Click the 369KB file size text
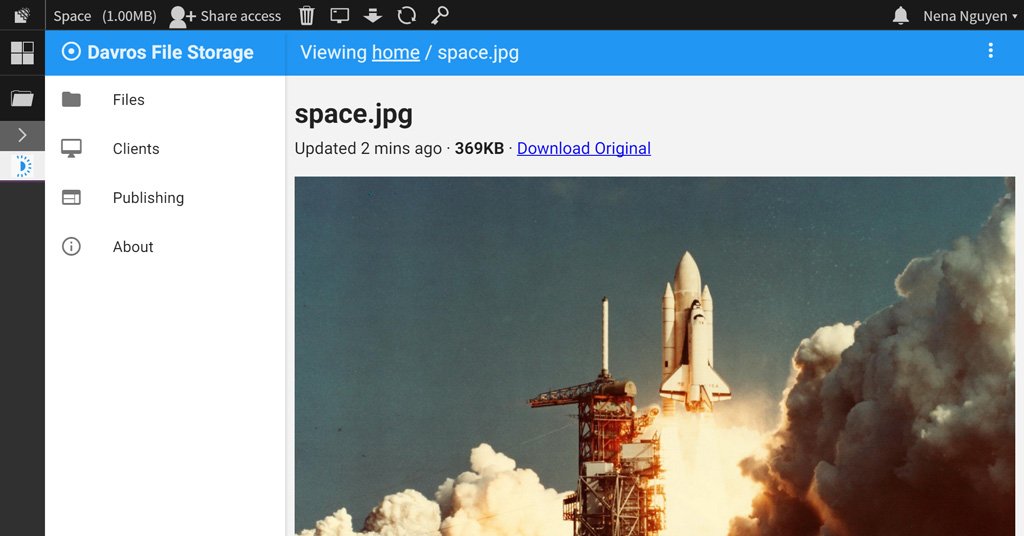The image size is (1024, 536). pyautogui.click(x=479, y=148)
